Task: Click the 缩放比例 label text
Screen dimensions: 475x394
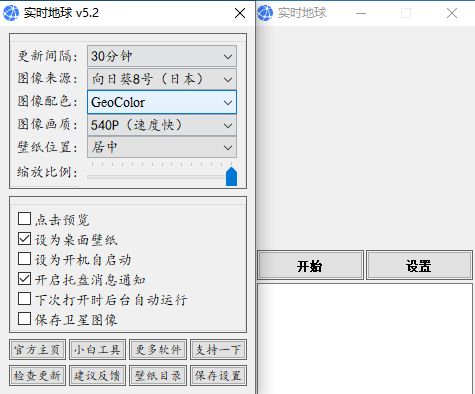Action: [x=47, y=172]
